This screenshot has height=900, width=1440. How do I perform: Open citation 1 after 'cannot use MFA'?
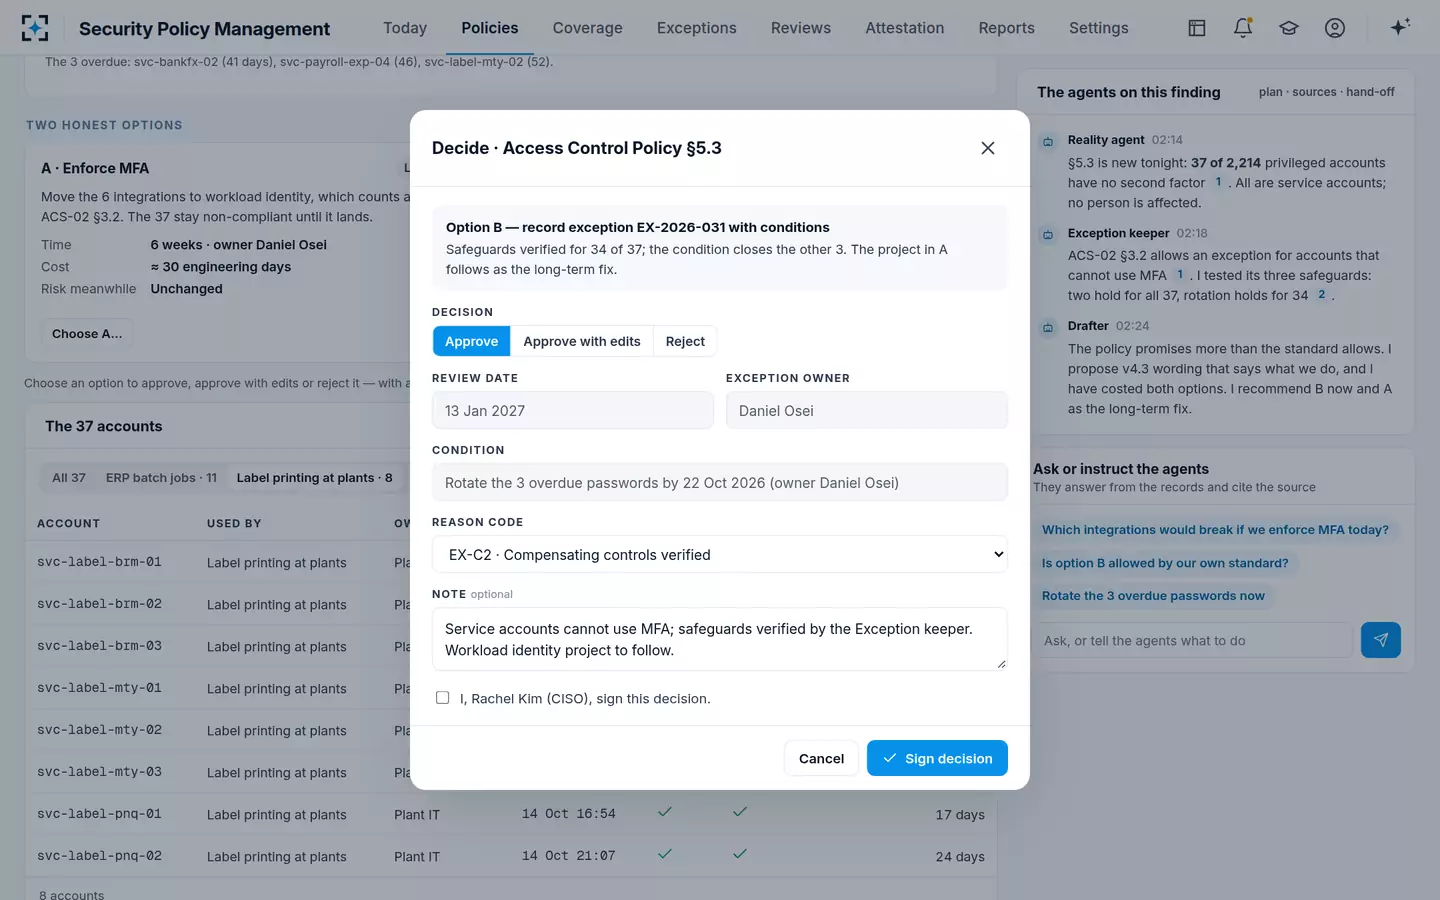(1180, 275)
